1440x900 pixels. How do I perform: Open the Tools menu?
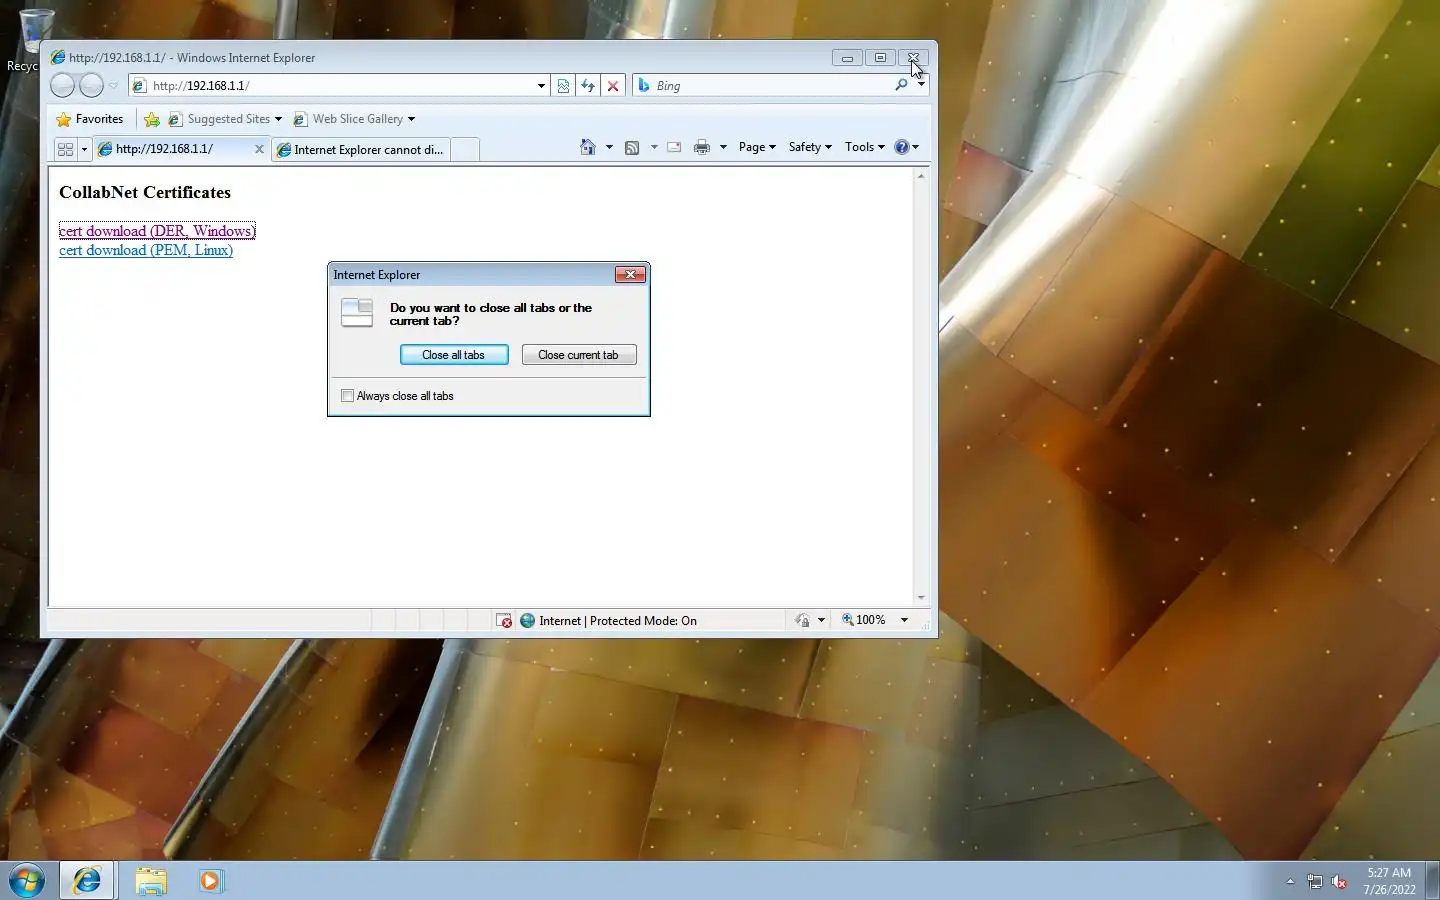(865, 147)
